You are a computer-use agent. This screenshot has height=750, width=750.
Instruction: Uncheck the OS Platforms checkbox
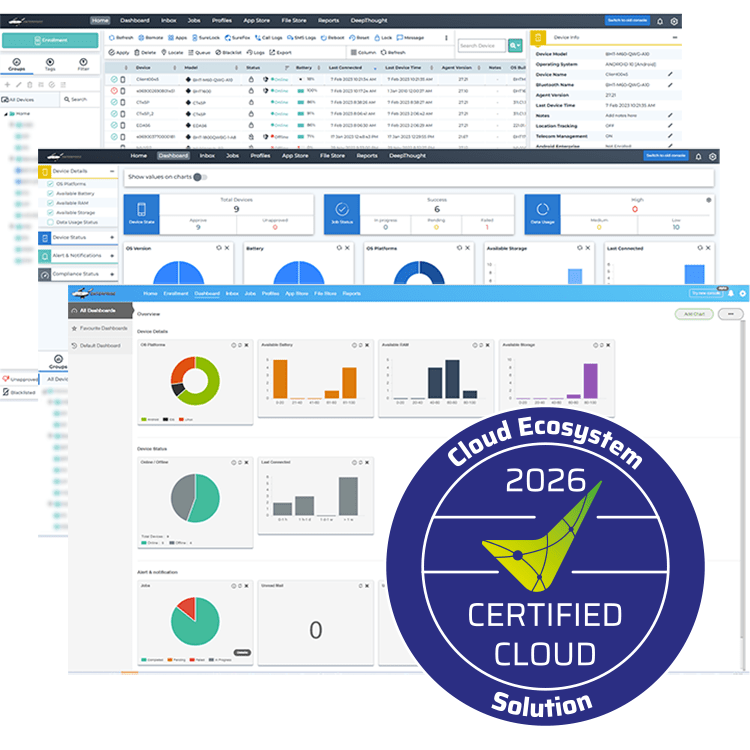[49, 184]
